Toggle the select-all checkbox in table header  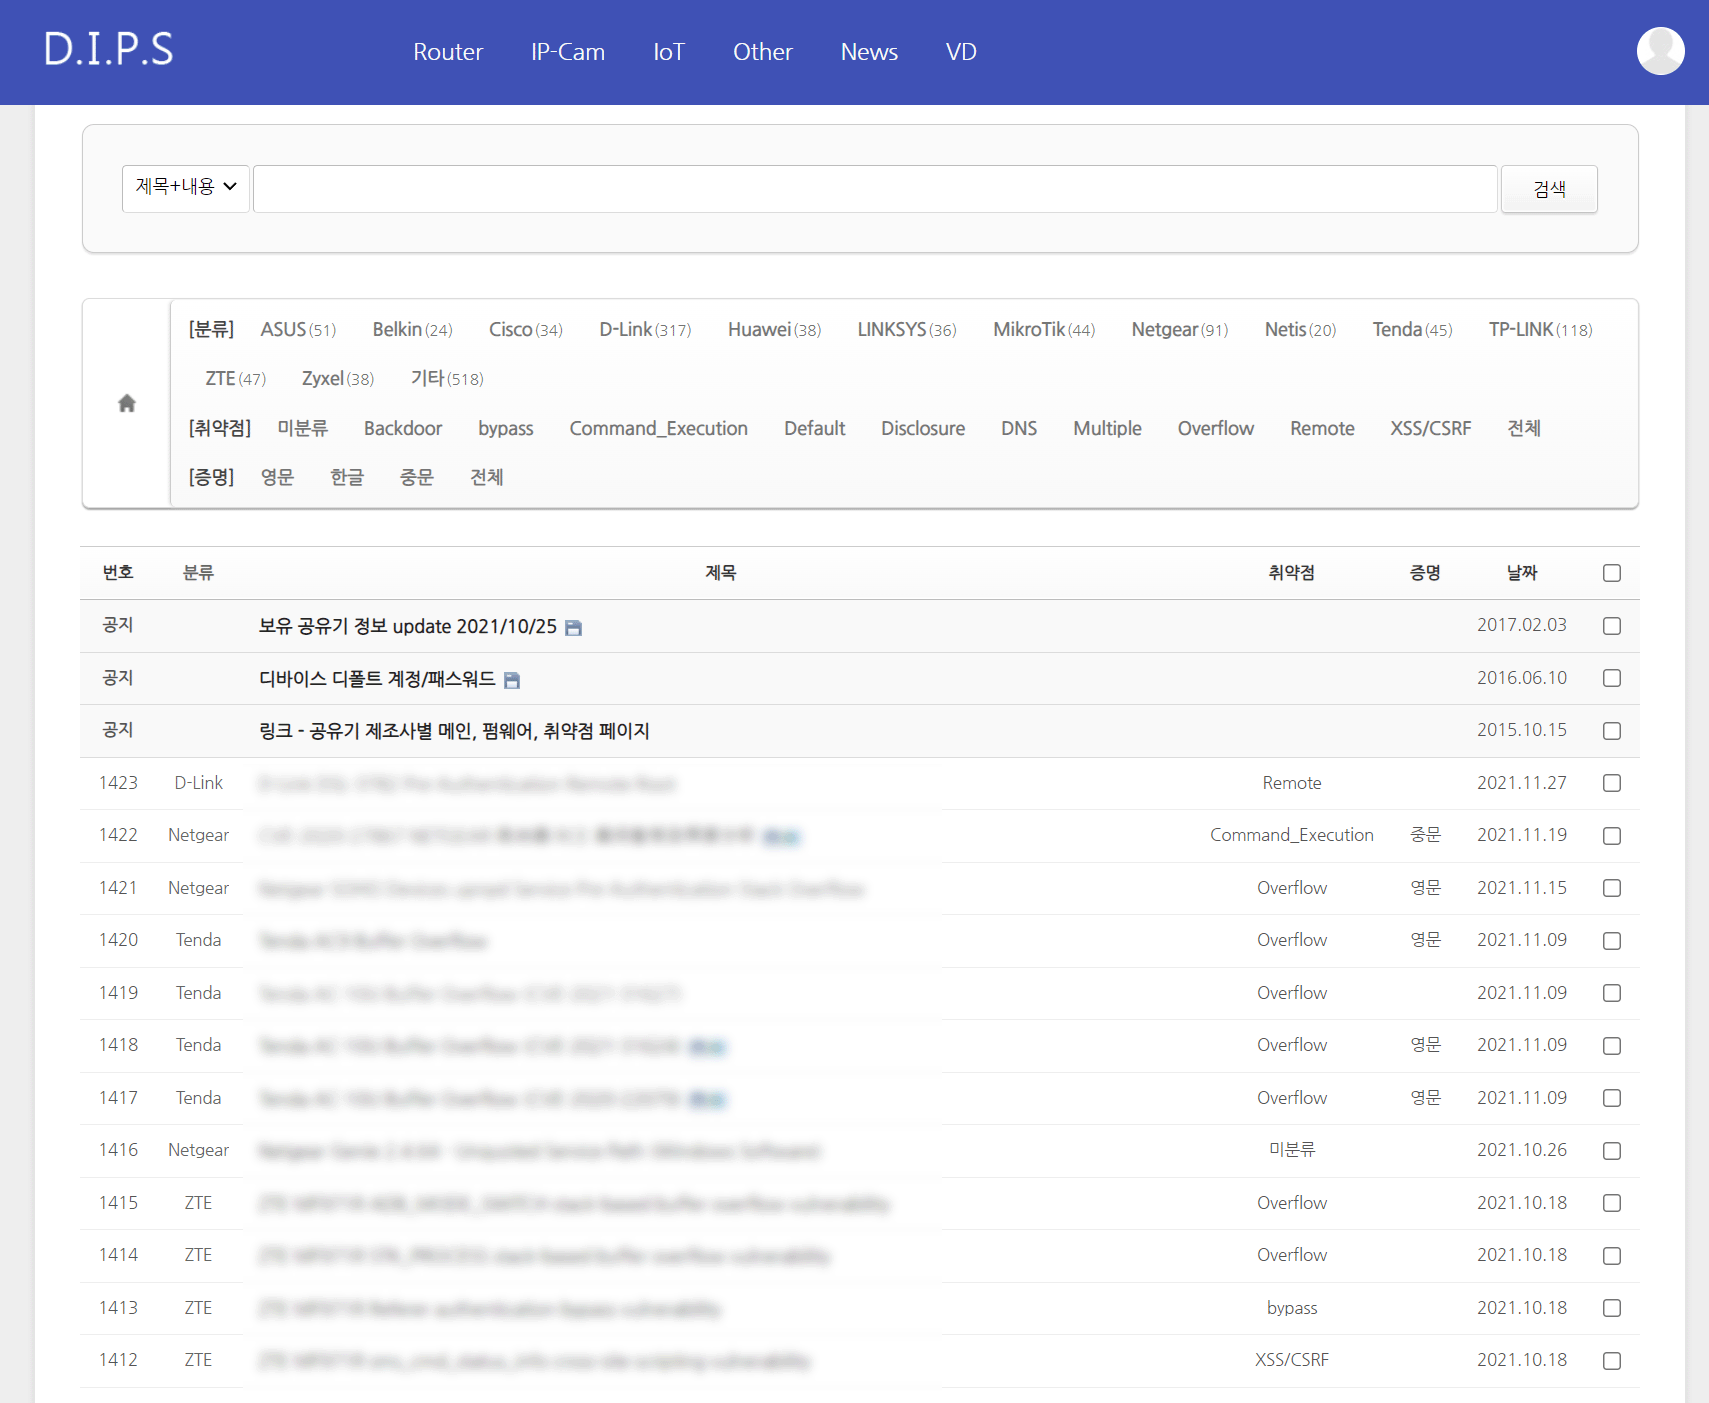pyautogui.click(x=1611, y=573)
